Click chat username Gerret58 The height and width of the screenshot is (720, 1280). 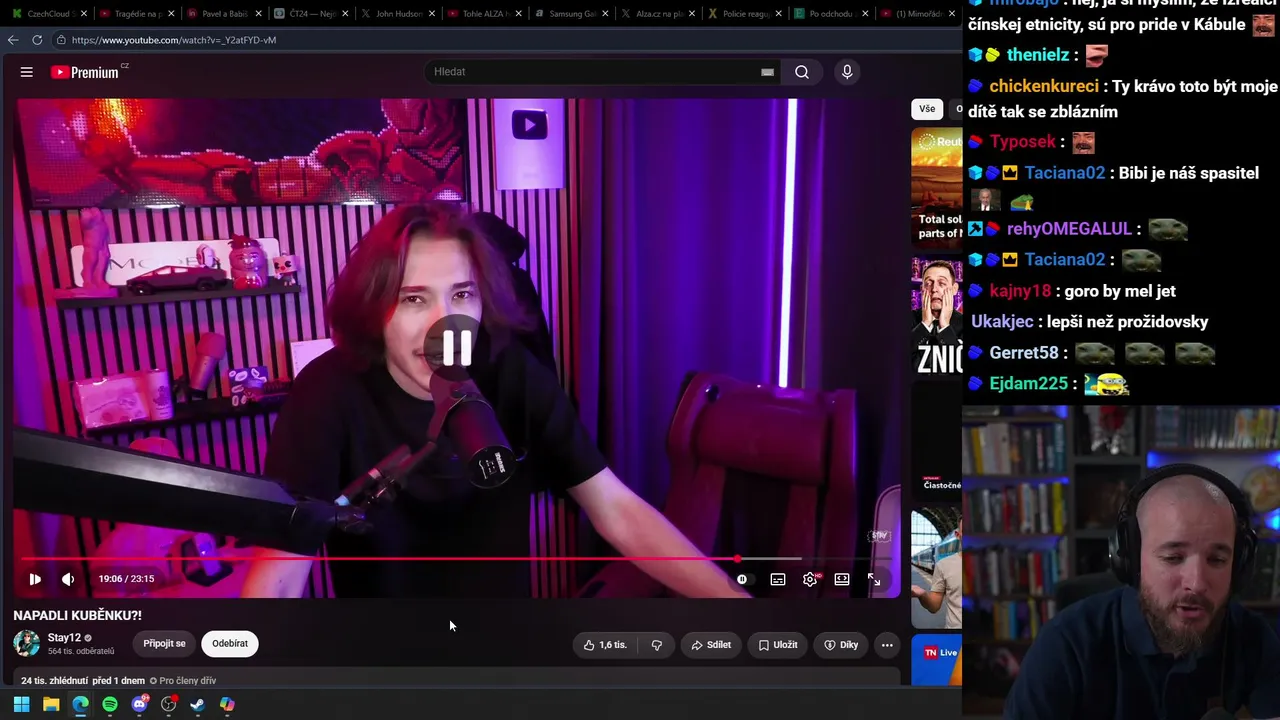coord(1024,353)
